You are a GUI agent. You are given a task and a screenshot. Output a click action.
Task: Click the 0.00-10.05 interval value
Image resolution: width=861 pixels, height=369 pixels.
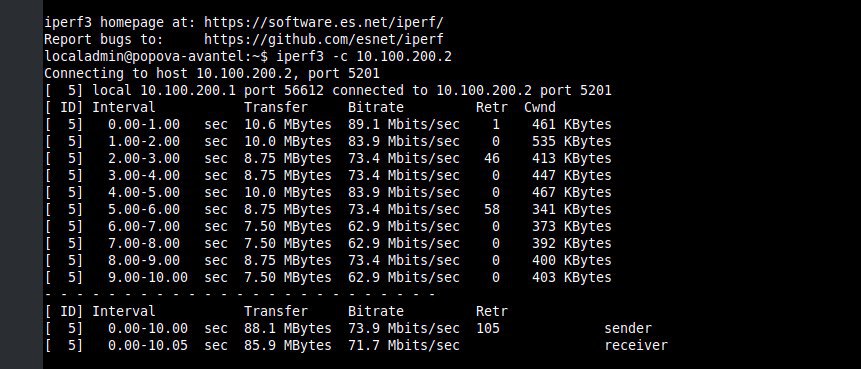[x=148, y=346]
